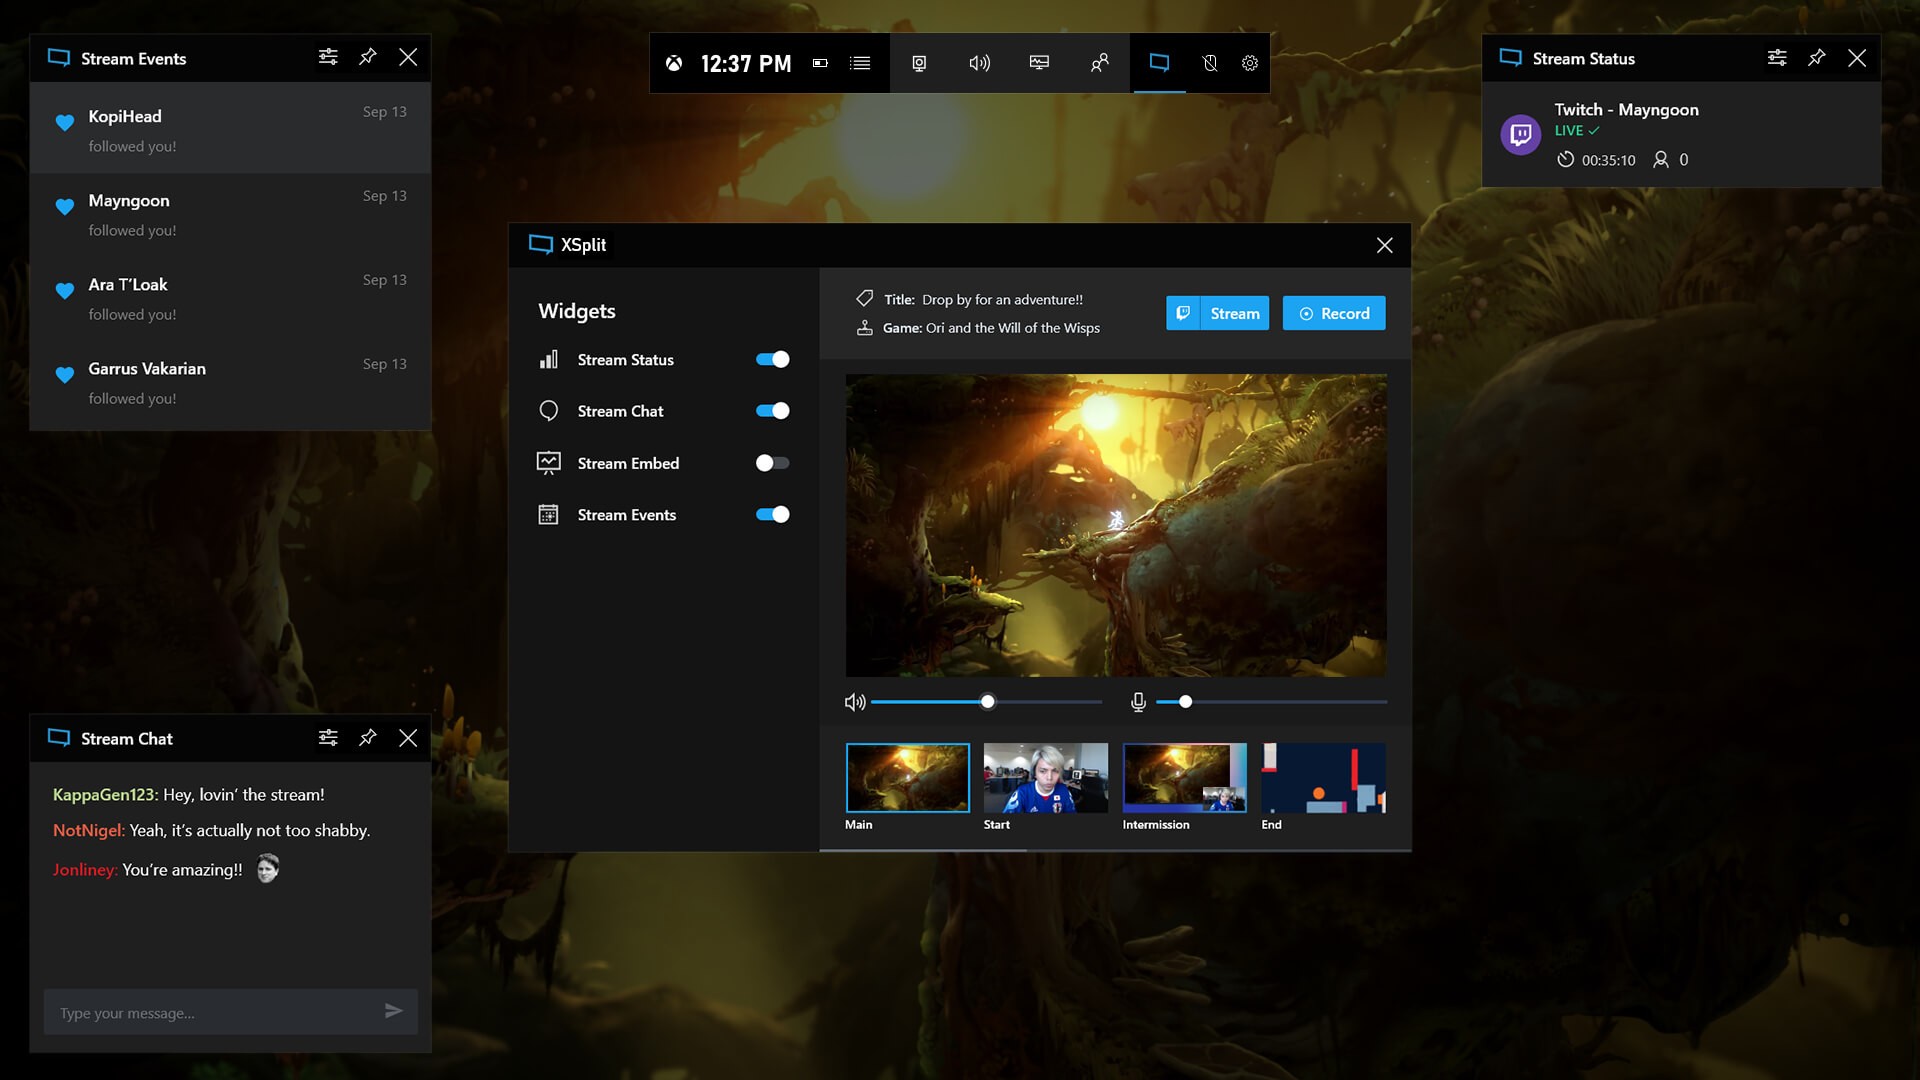Open the Performance overlay widget

[1040, 63]
